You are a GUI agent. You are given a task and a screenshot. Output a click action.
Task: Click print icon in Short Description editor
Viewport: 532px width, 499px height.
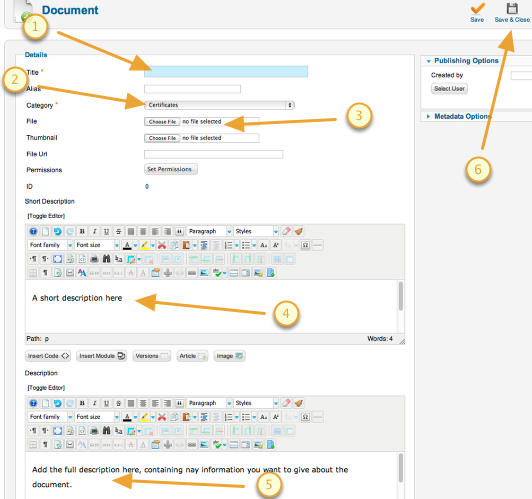(94, 259)
